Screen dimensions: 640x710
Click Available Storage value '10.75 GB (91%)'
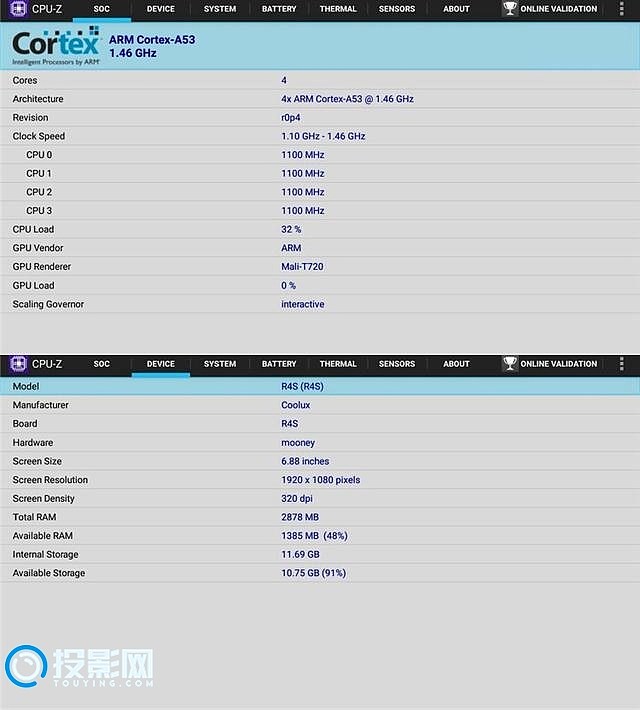point(313,573)
